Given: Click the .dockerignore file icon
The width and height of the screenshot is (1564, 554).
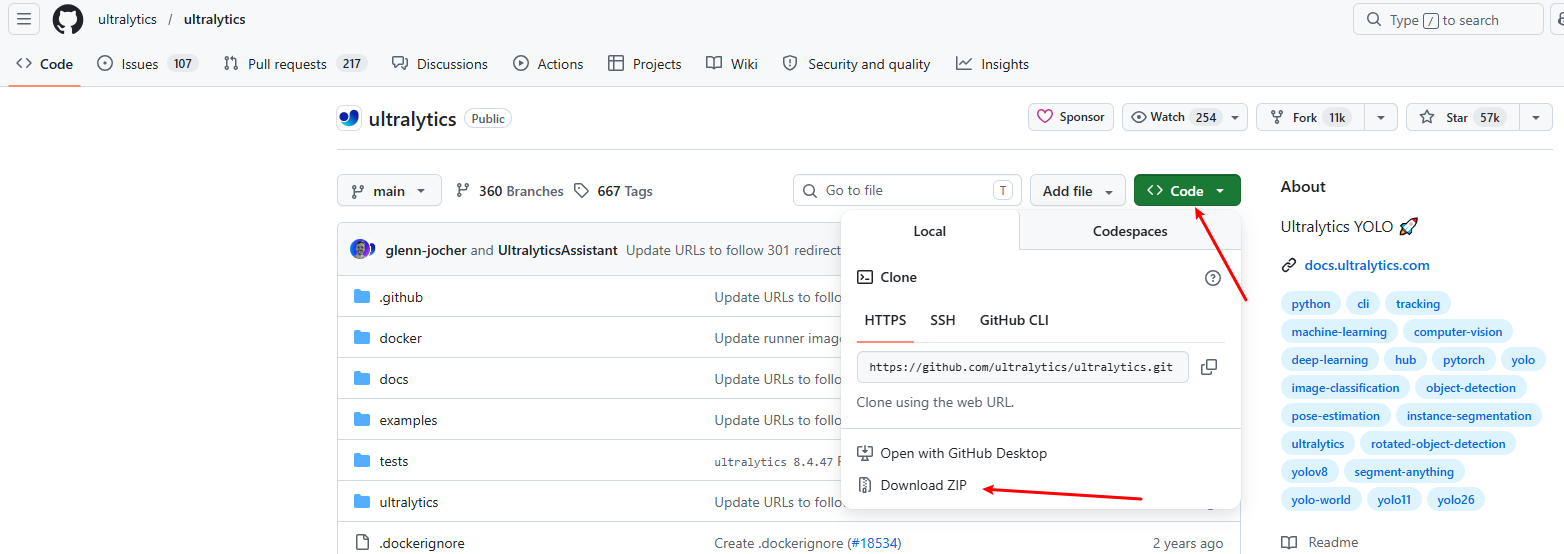Looking at the screenshot, I should 362,543.
